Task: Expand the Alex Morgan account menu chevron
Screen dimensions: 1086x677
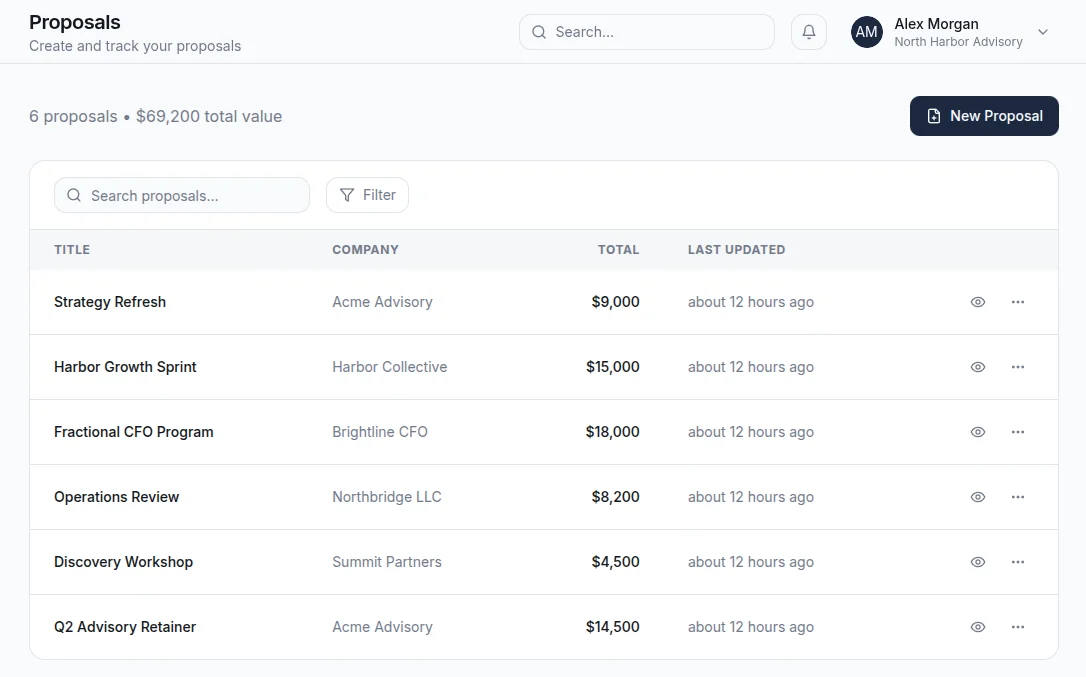Action: pyautogui.click(x=1042, y=32)
